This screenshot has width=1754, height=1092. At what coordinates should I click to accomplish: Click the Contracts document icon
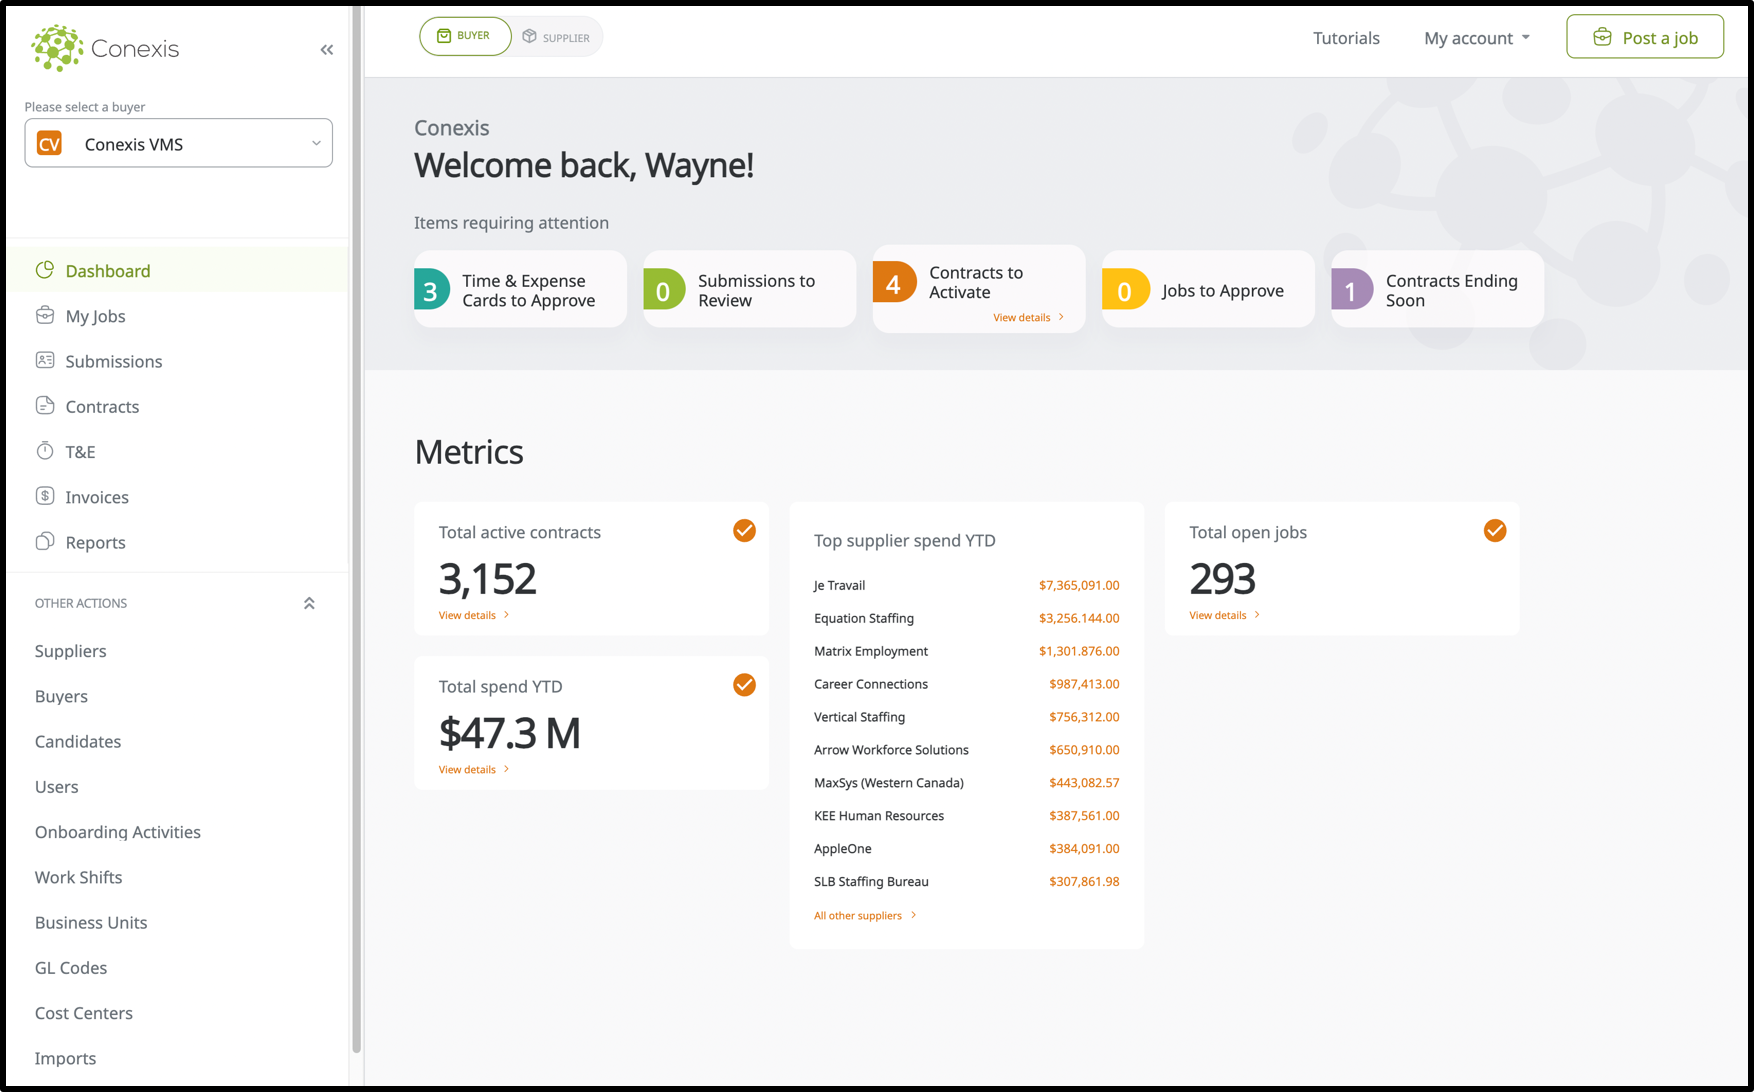coord(45,405)
